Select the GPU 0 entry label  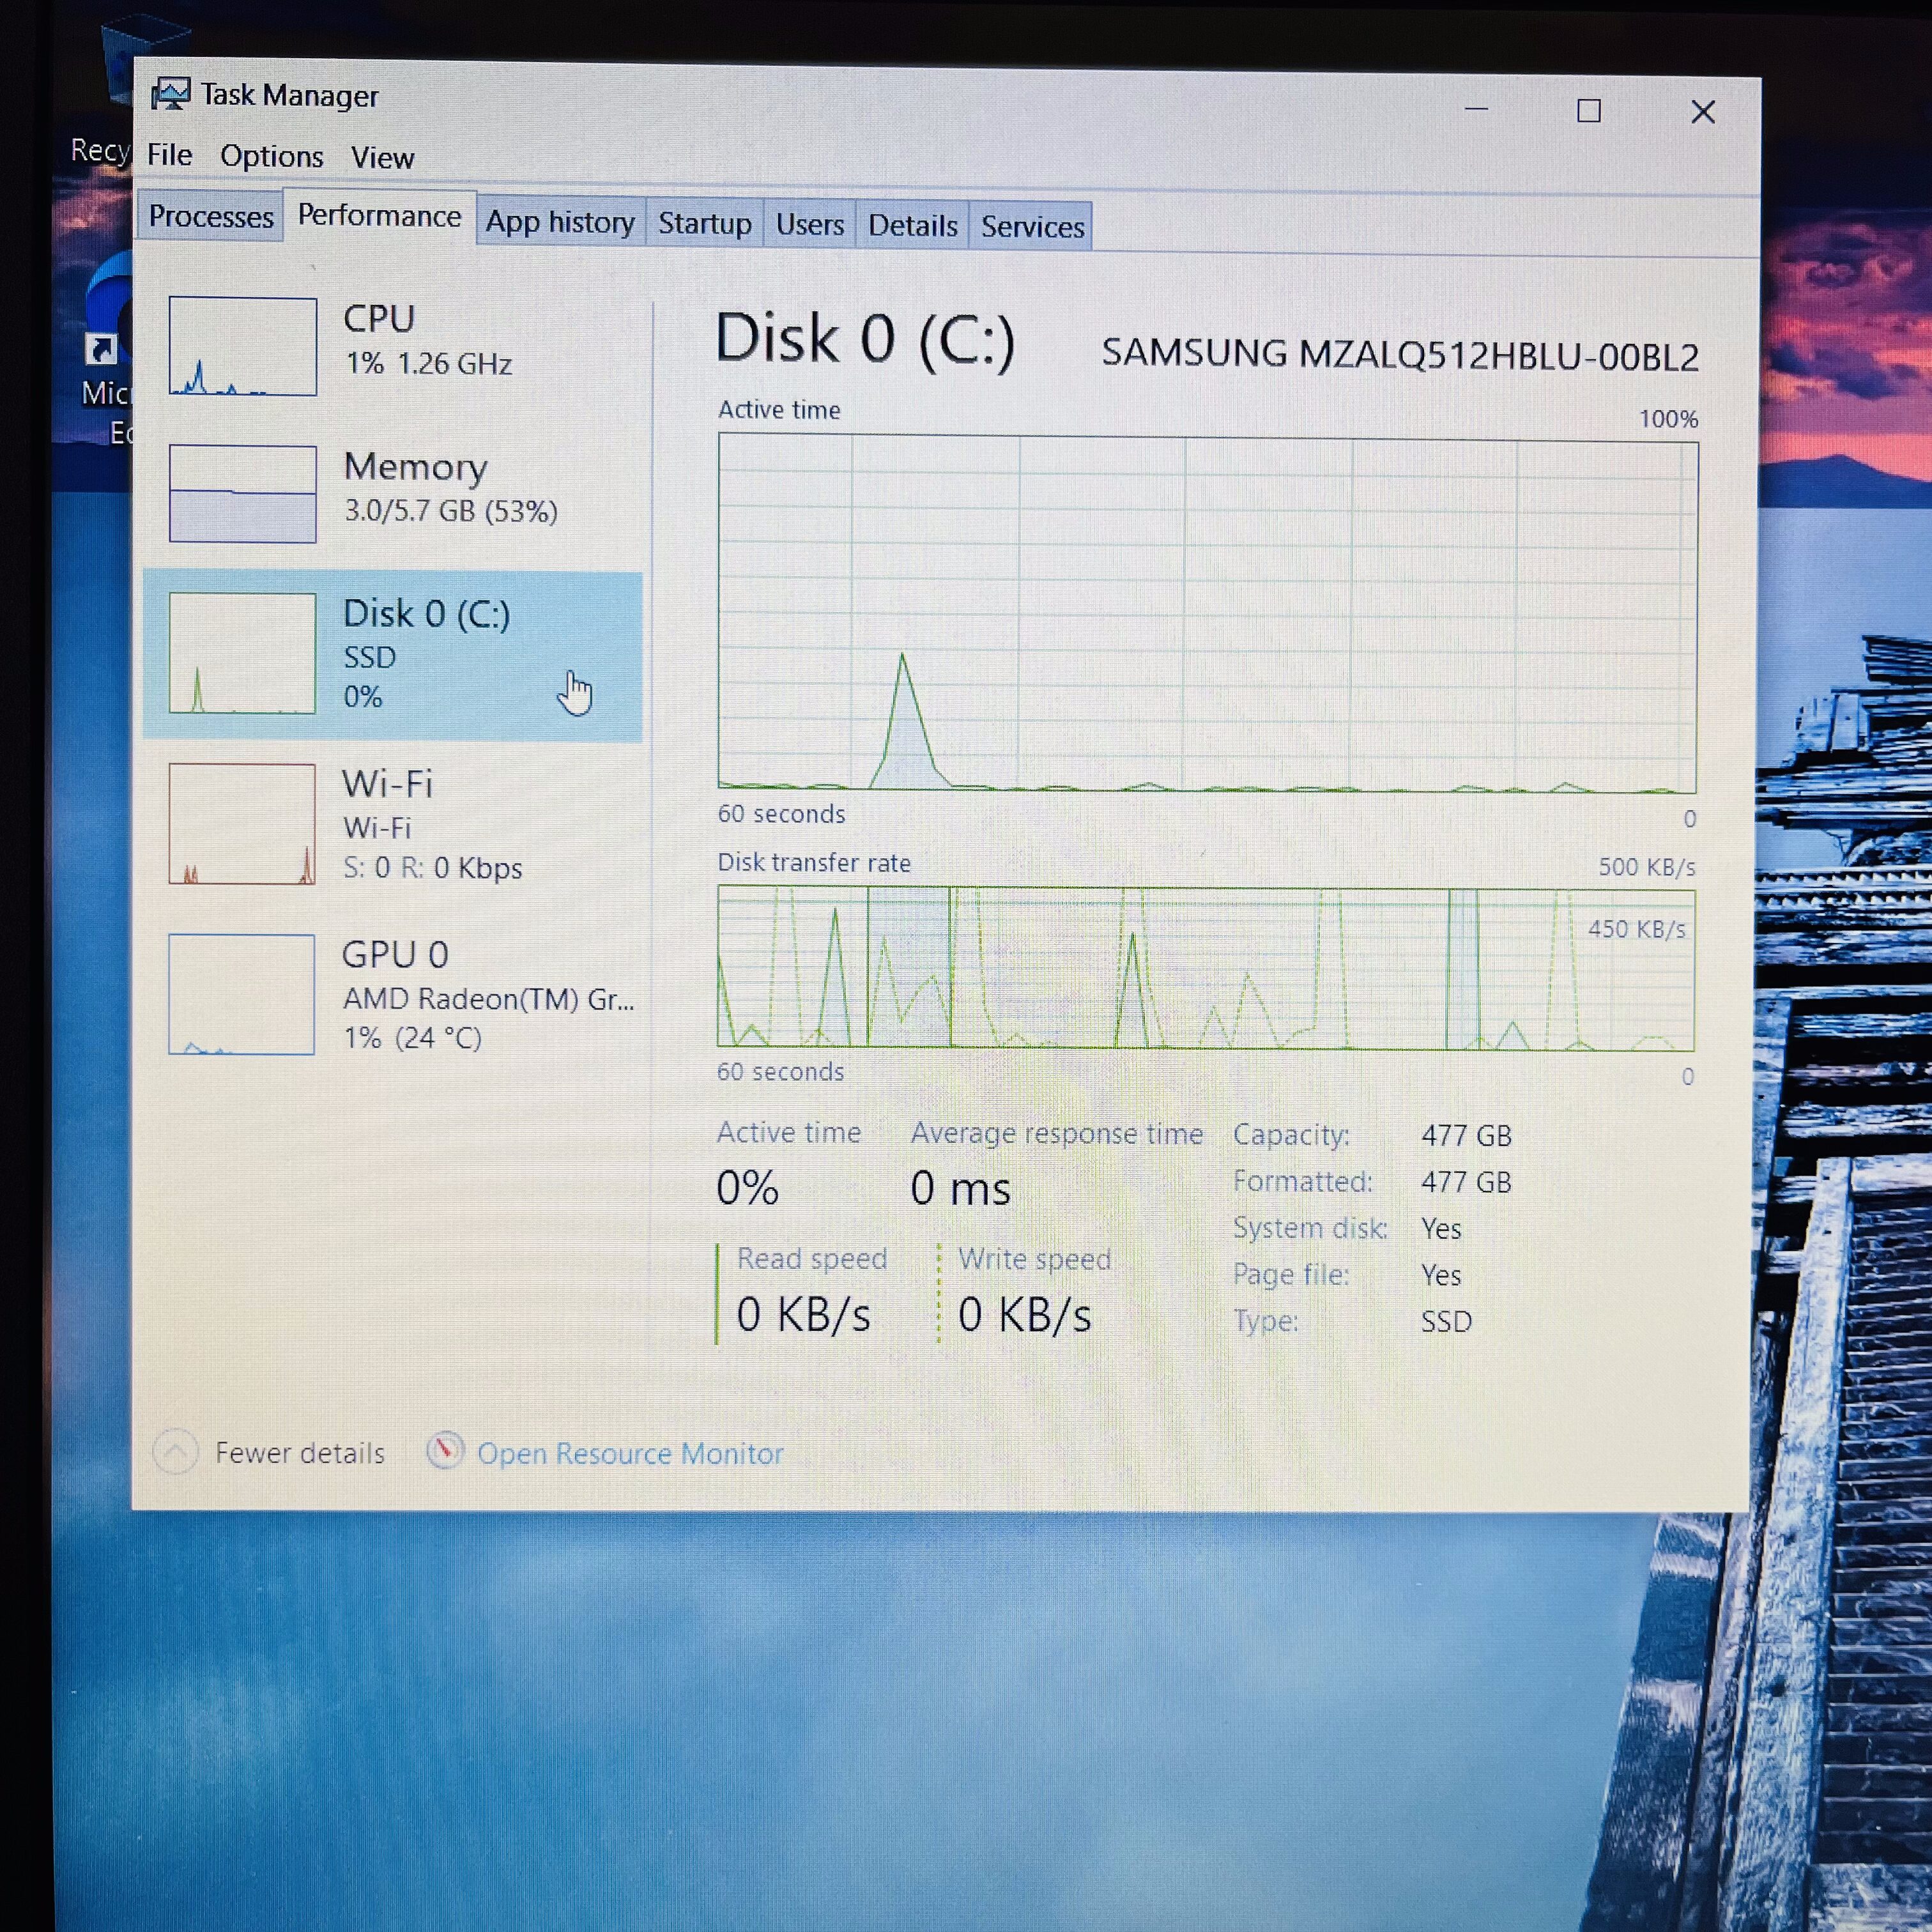(x=395, y=954)
